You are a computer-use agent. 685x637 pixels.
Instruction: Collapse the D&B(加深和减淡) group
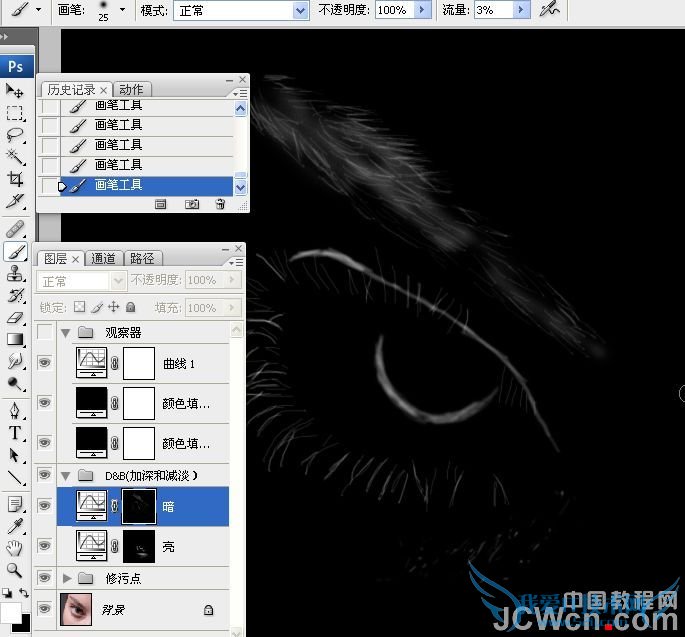click(x=66, y=475)
